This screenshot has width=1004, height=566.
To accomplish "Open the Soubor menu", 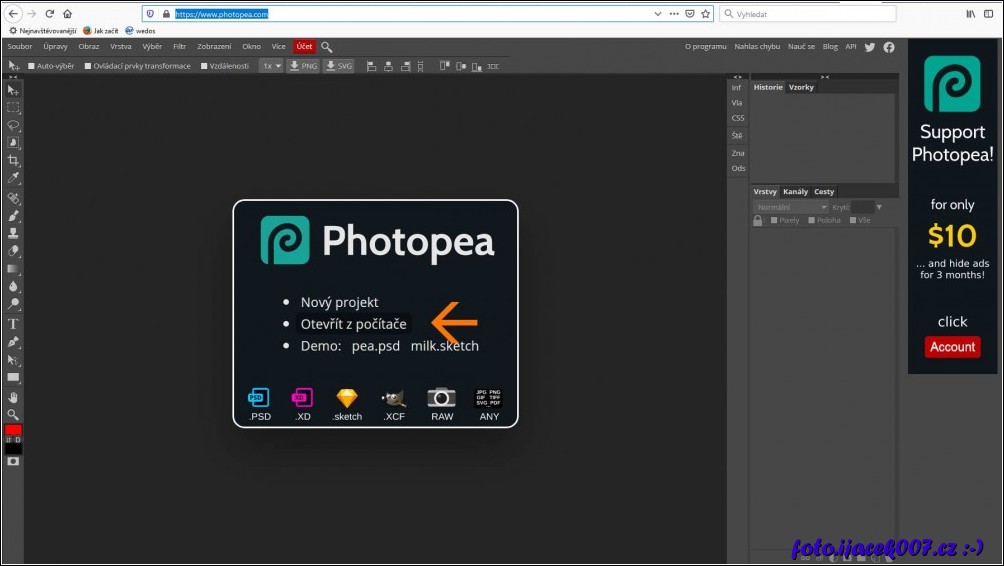I will pos(20,47).
